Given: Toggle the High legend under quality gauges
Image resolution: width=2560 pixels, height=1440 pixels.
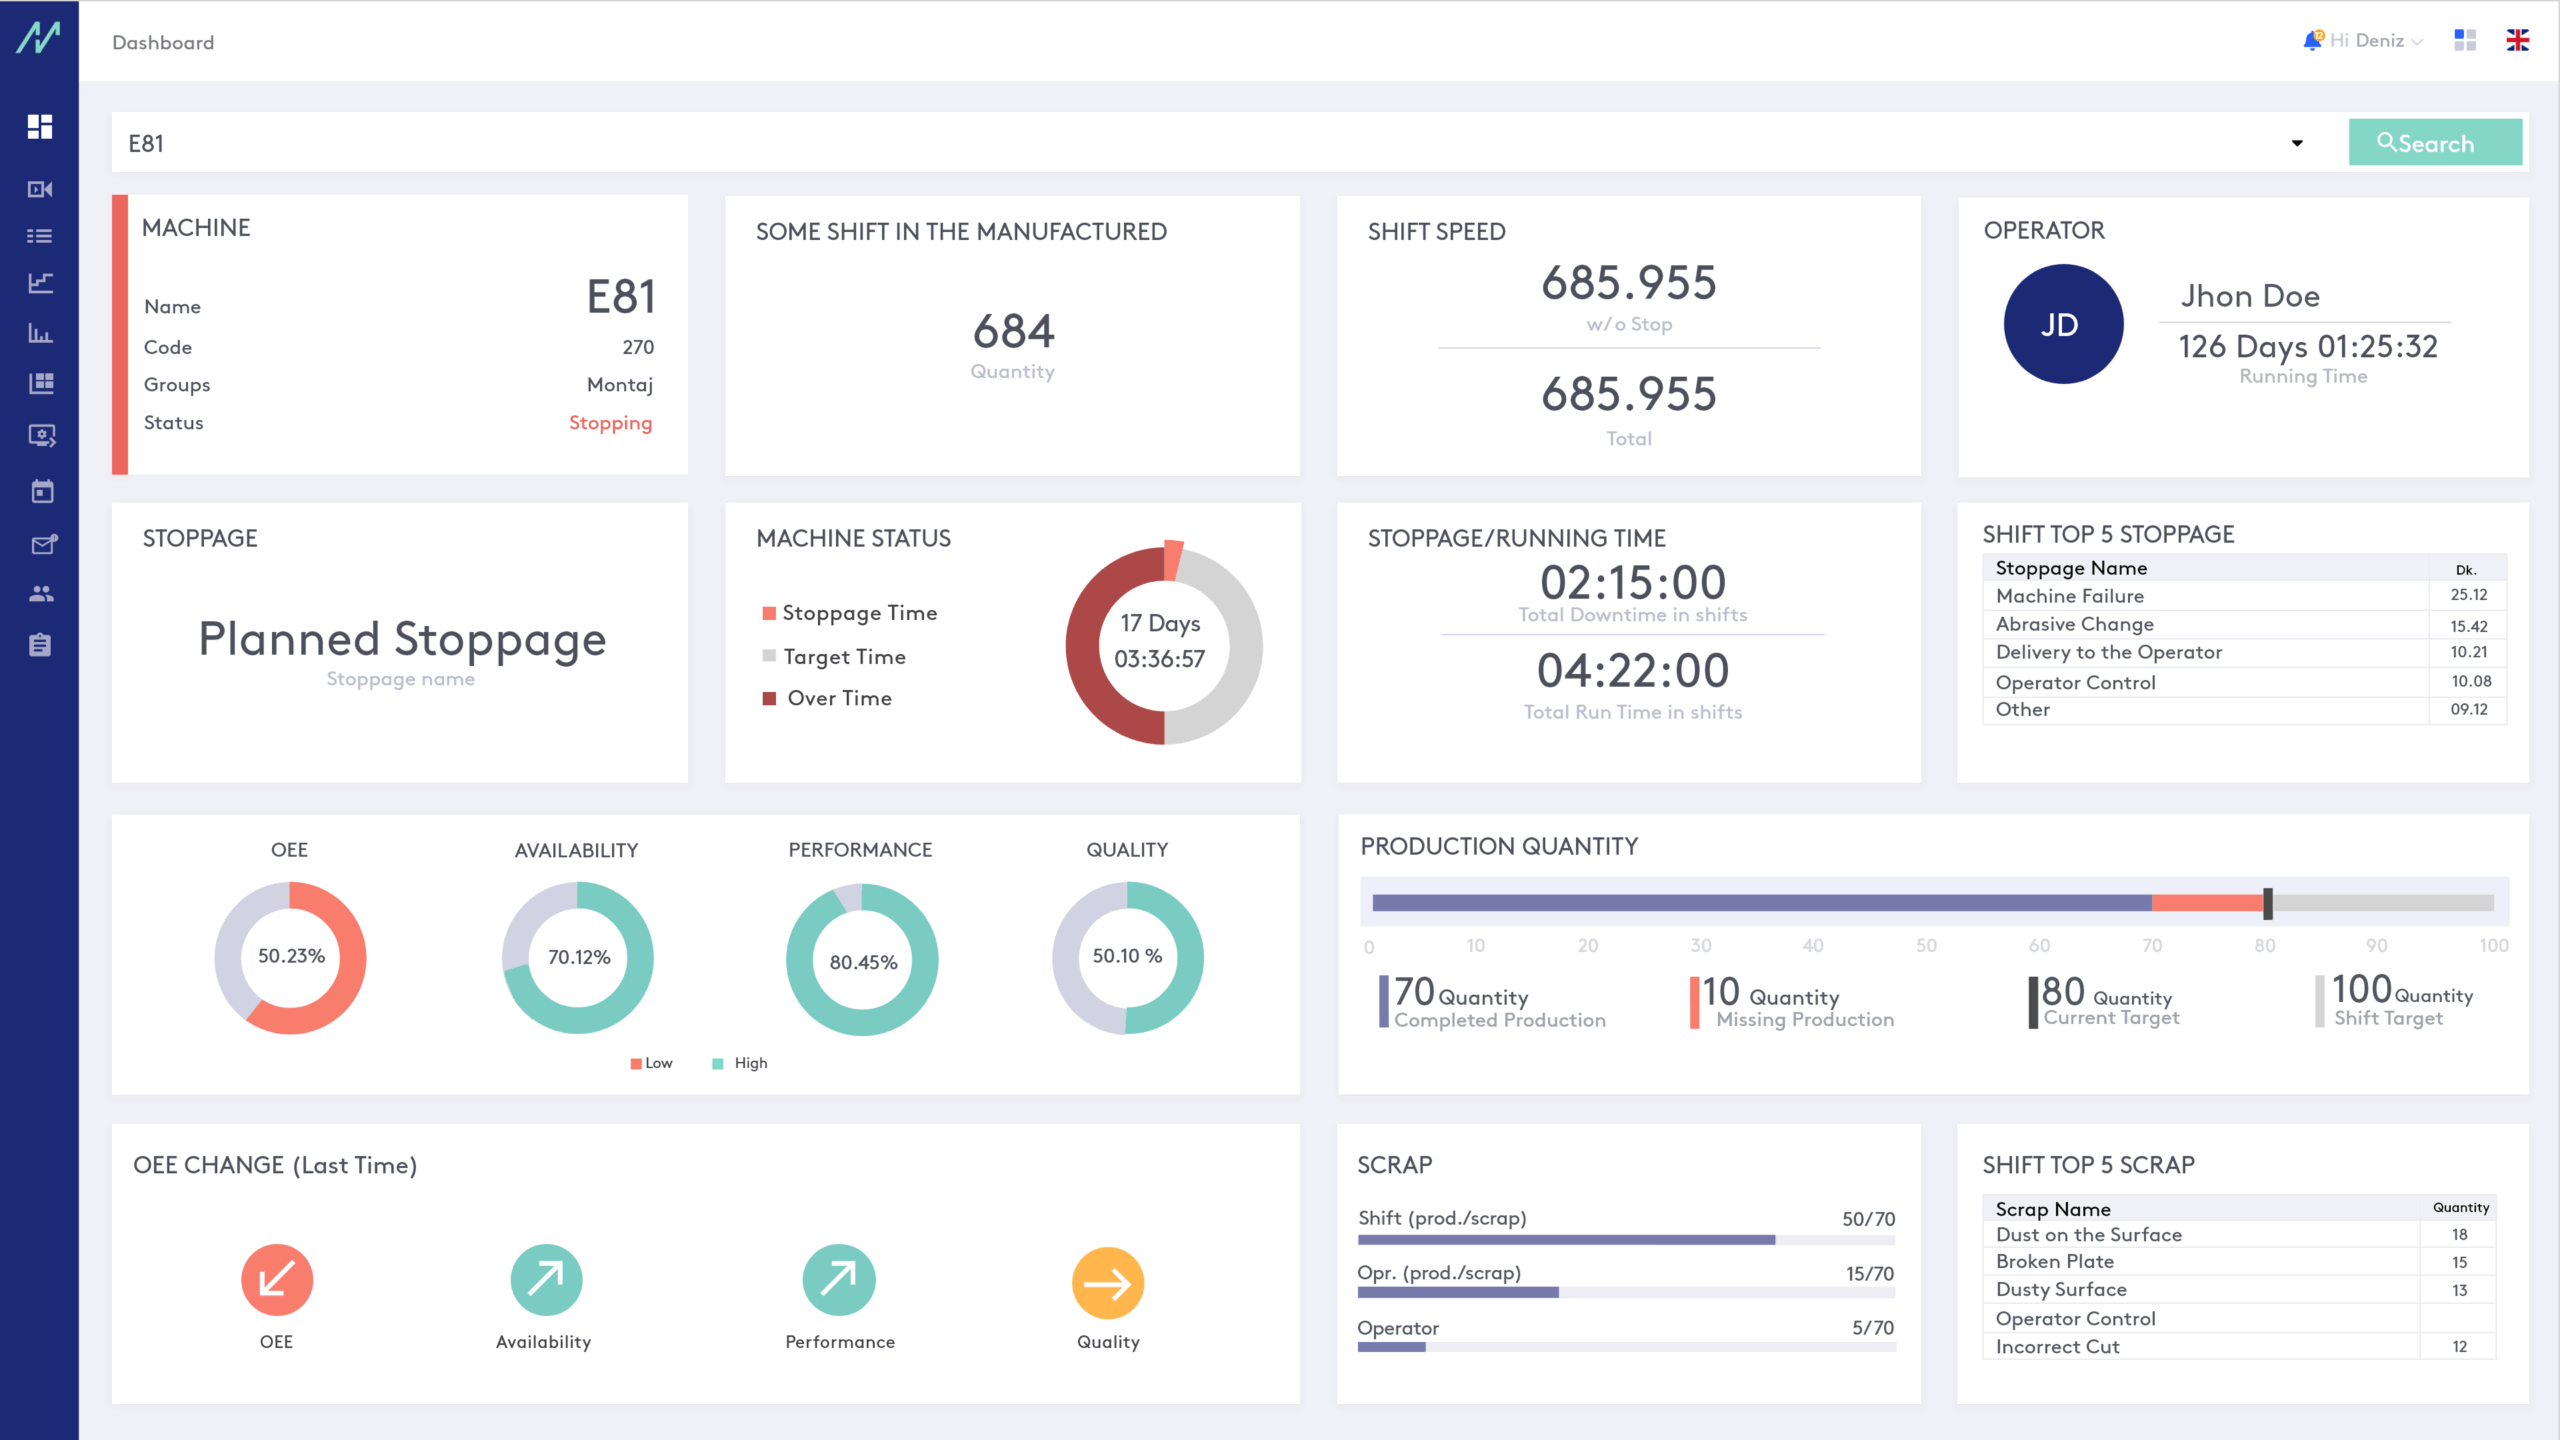Looking at the screenshot, I should (740, 1063).
